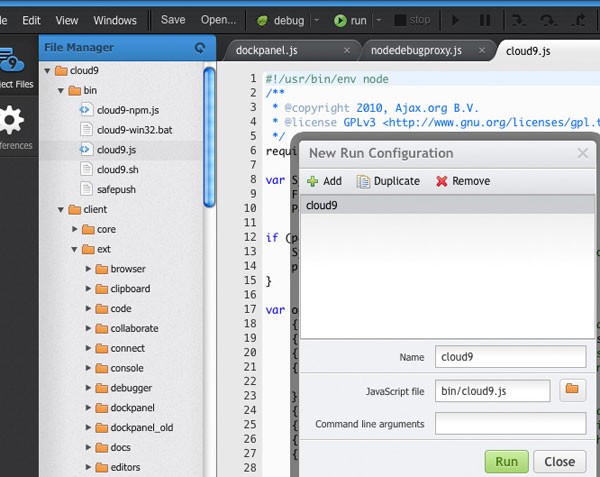
Task: Click the file tree scrollbar thumb
Action: [x=209, y=137]
